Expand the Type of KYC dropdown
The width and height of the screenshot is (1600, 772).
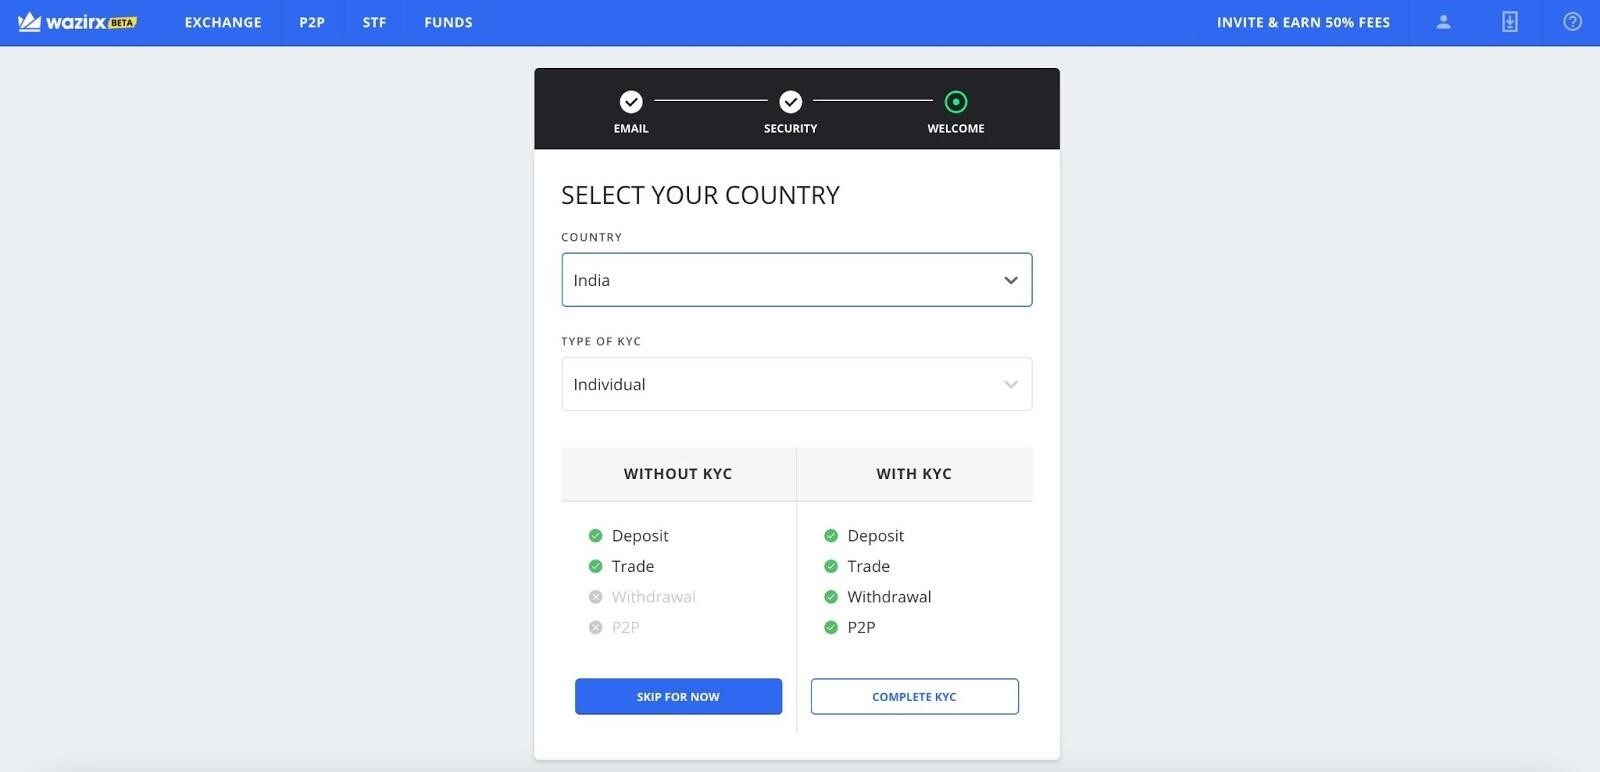pos(796,384)
